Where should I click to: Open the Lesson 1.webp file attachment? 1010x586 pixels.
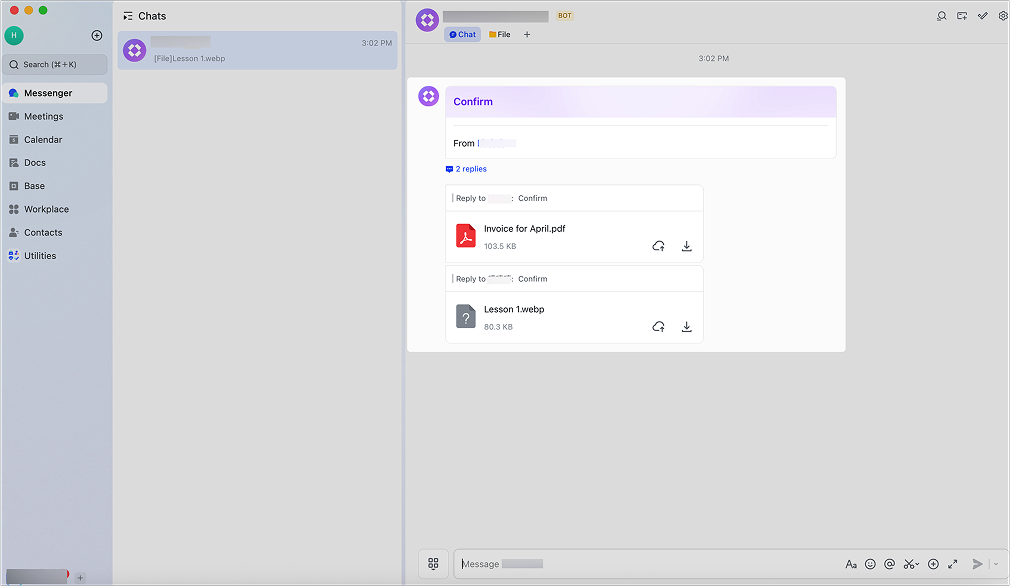point(514,309)
